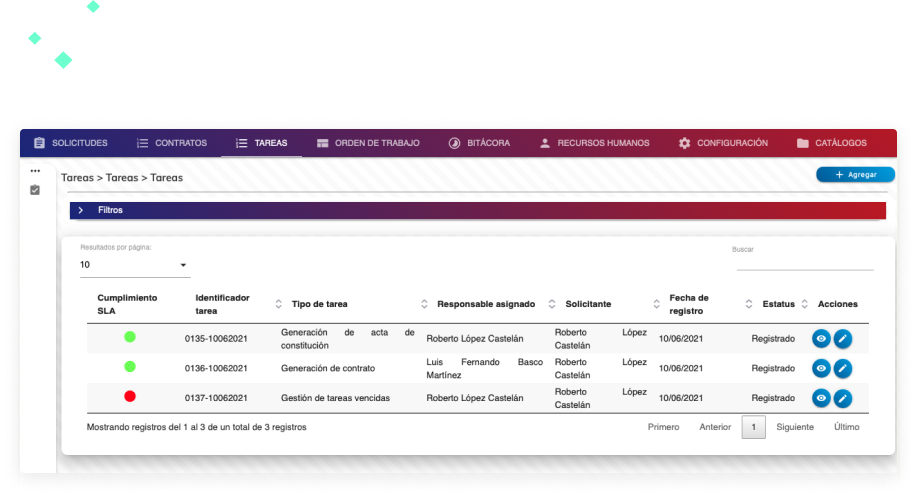Open Recursos Humanos via the person icon

click(x=545, y=143)
